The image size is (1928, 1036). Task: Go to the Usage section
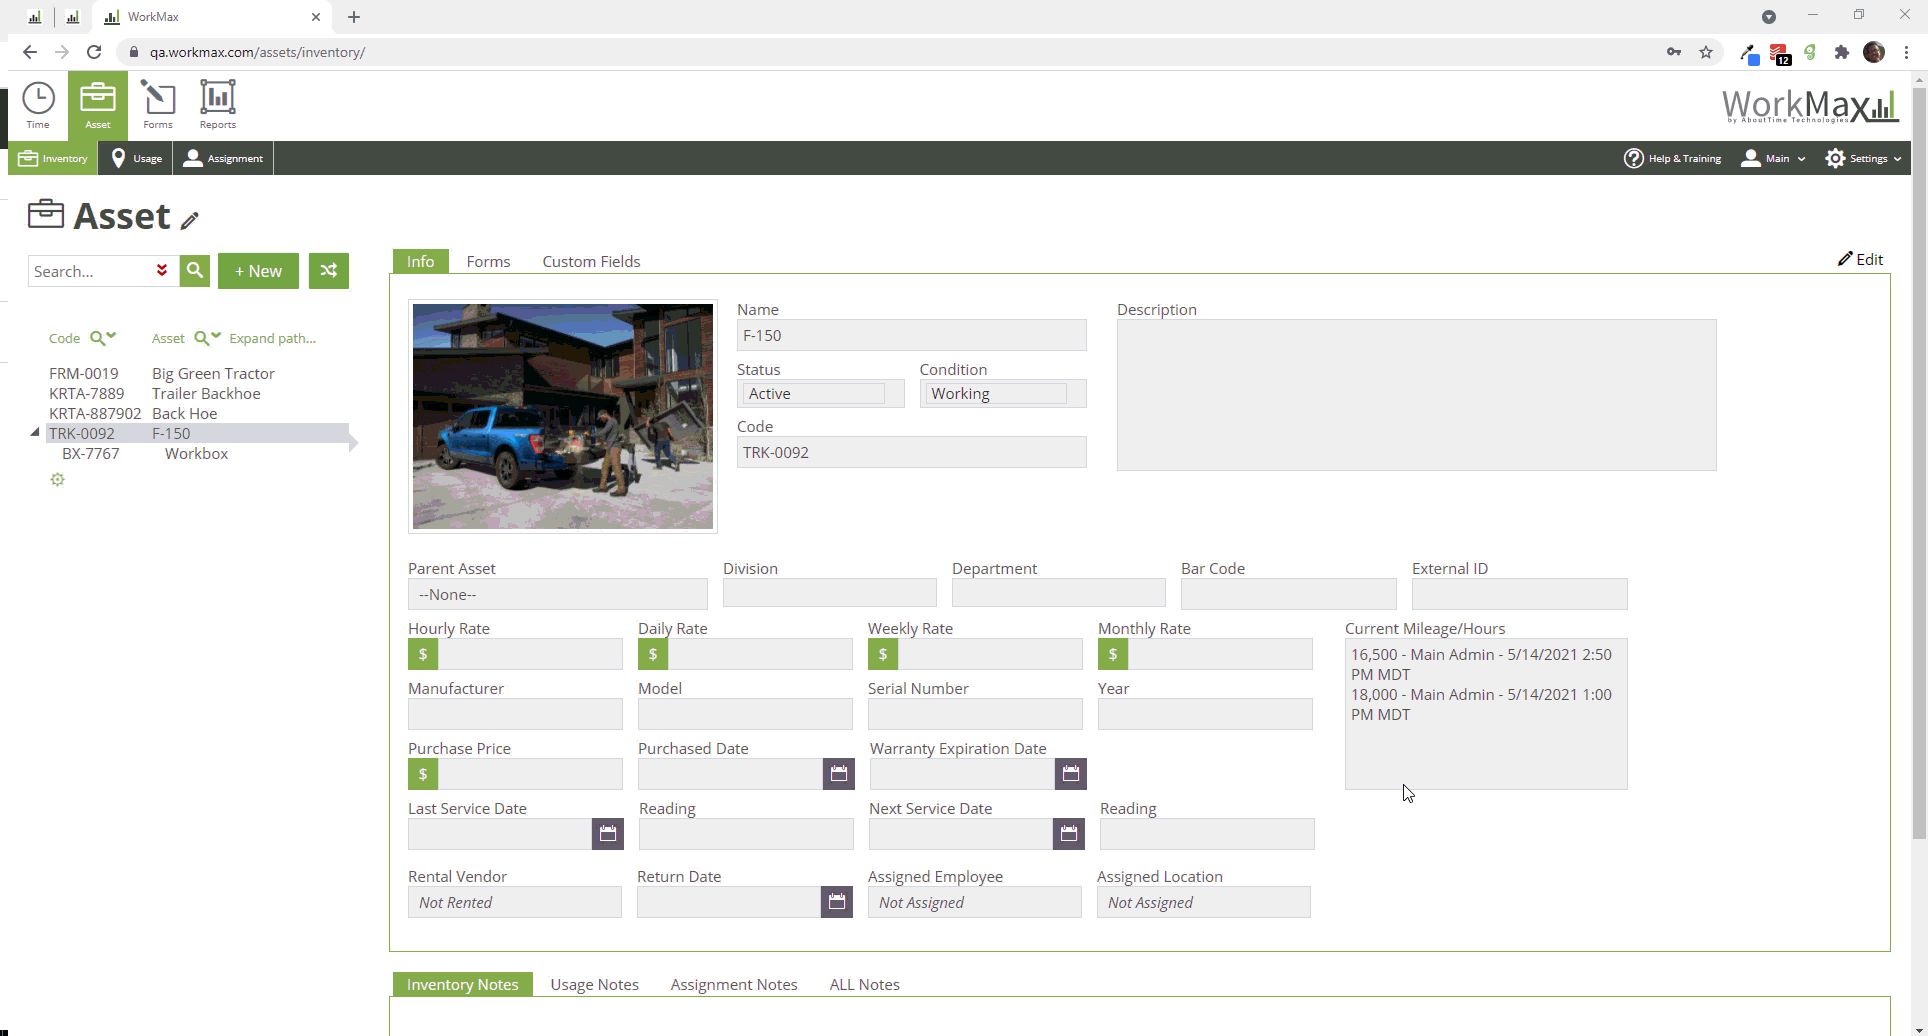coord(137,158)
